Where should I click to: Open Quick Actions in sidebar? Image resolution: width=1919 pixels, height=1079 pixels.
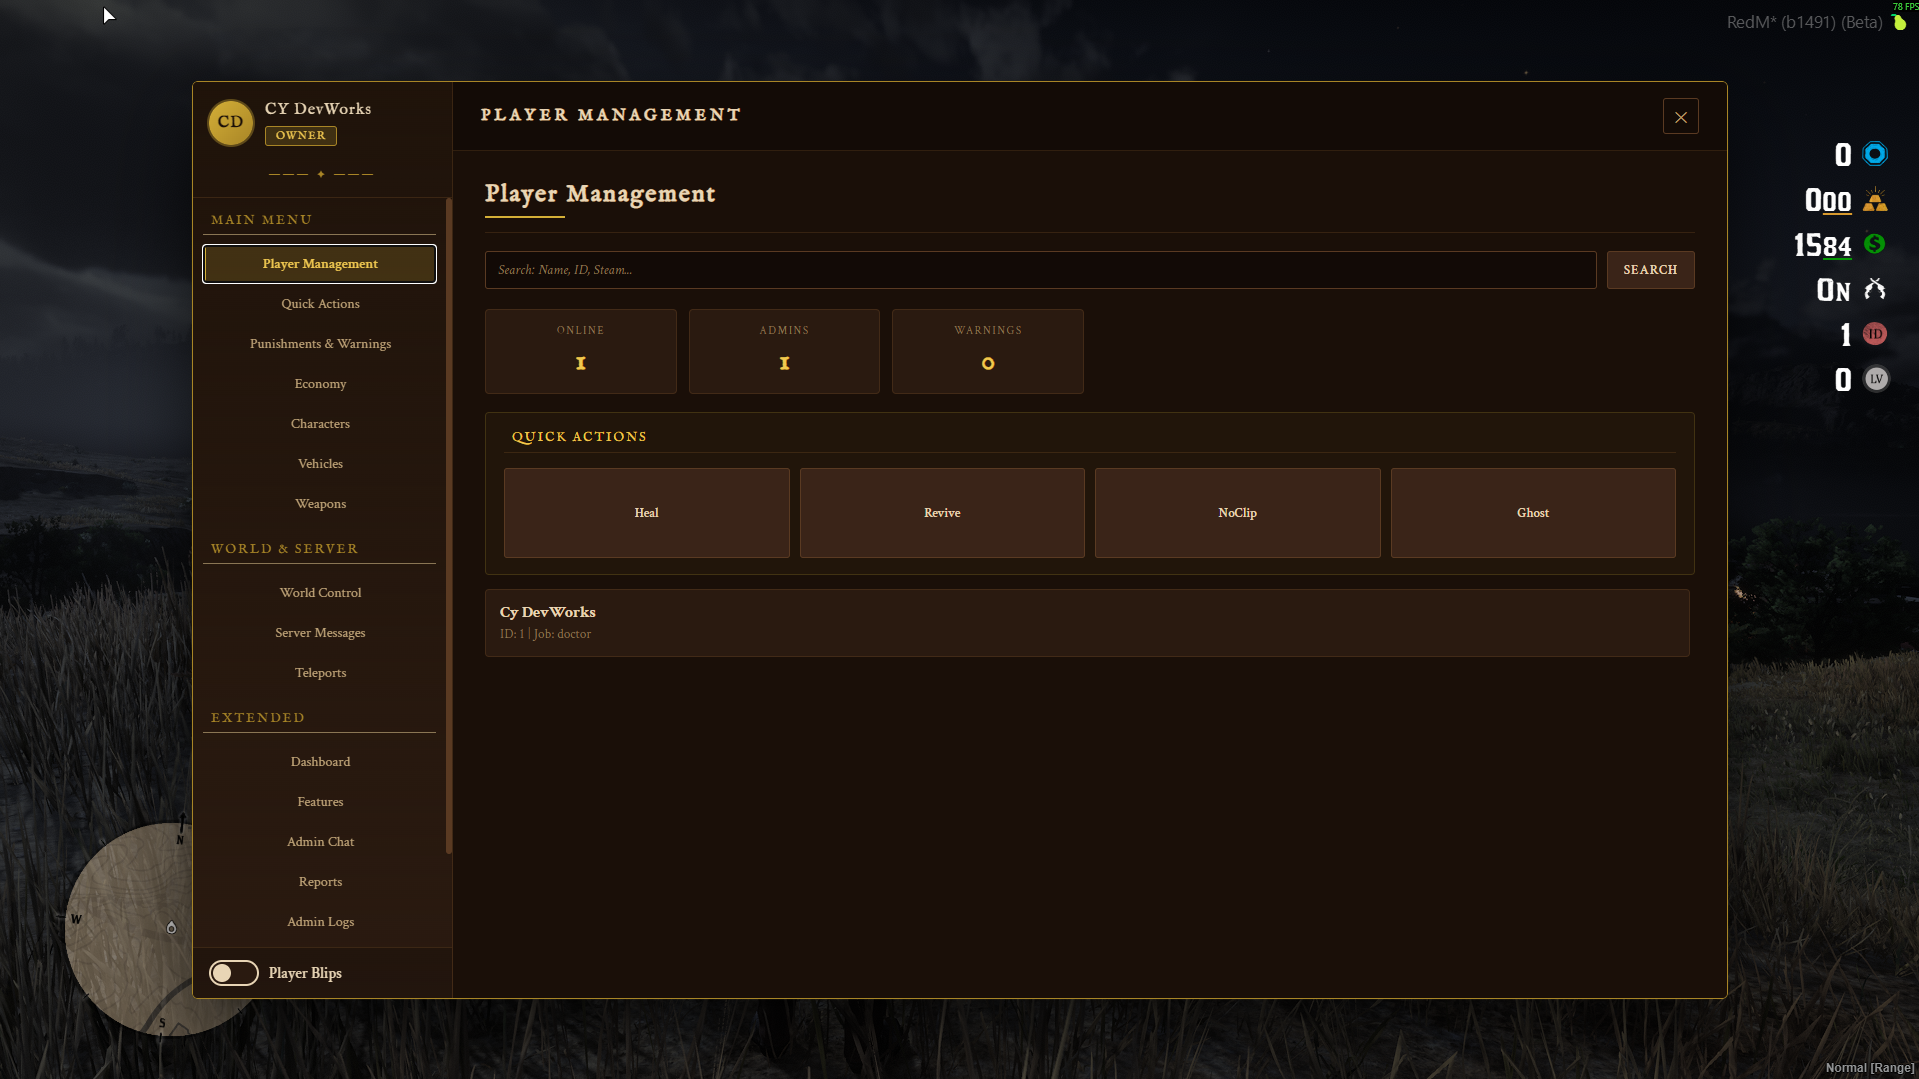pyautogui.click(x=320, y=304)
